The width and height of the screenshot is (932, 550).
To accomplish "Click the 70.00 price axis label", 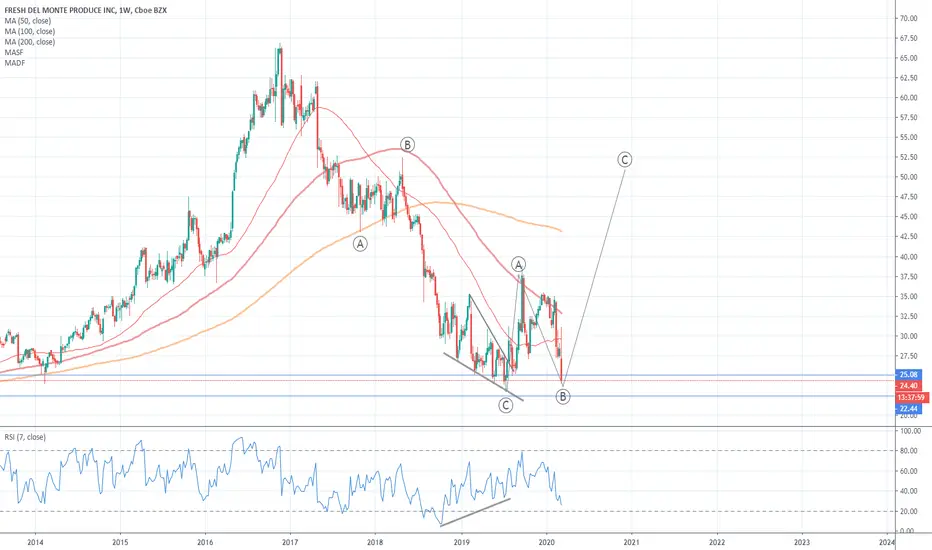I will point(908,18).
